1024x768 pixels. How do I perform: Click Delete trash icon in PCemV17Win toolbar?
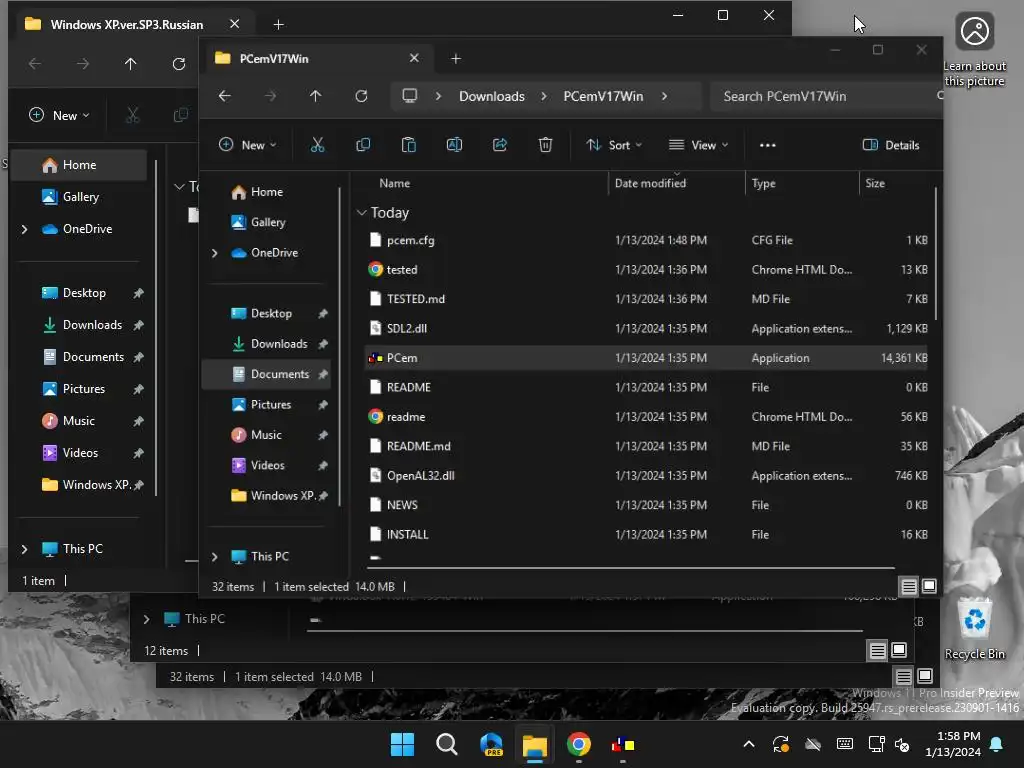545,145
